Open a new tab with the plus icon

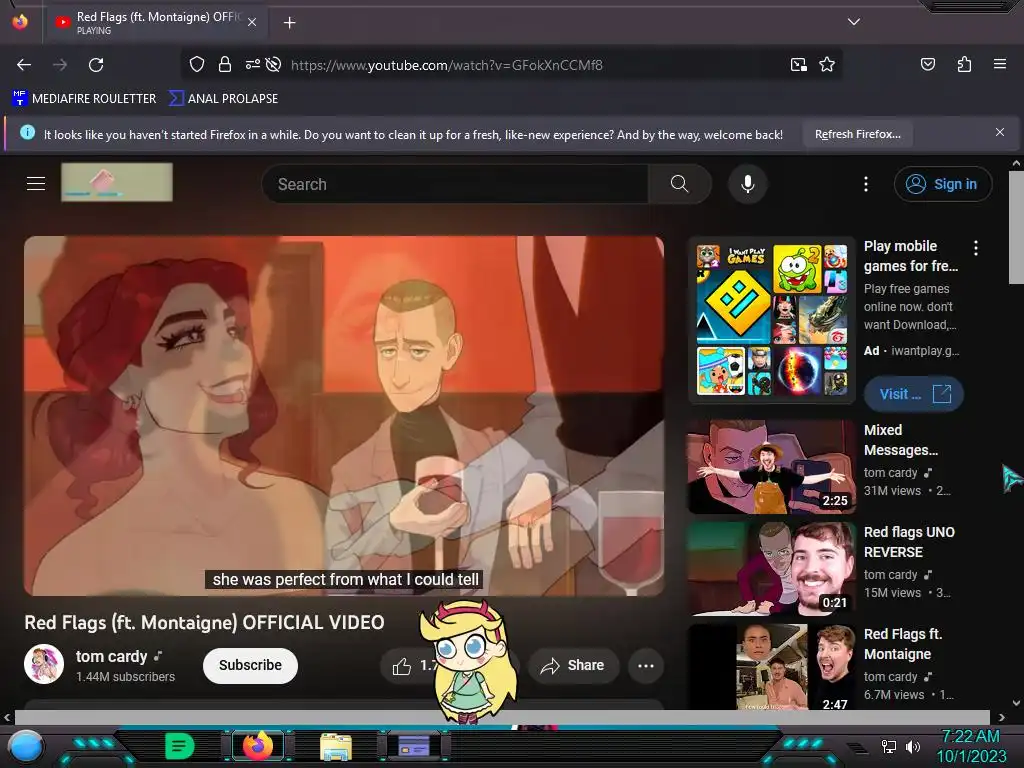[289, 23]
